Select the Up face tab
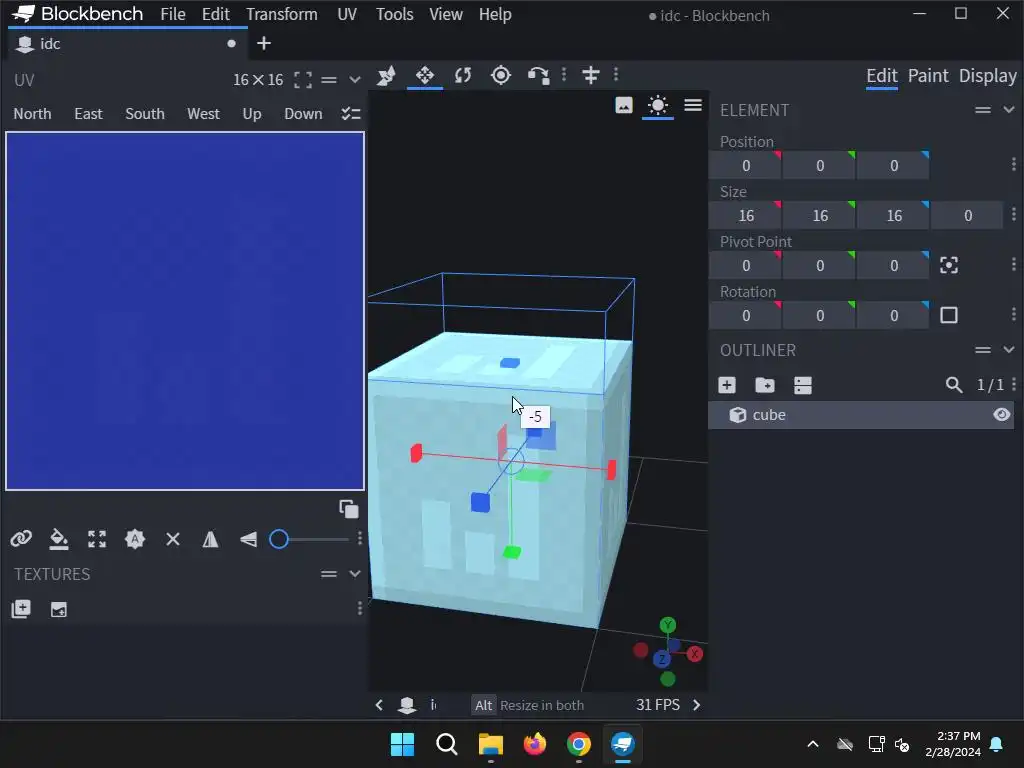This screenshot has height=768, width=1024. tap(252, 114)
